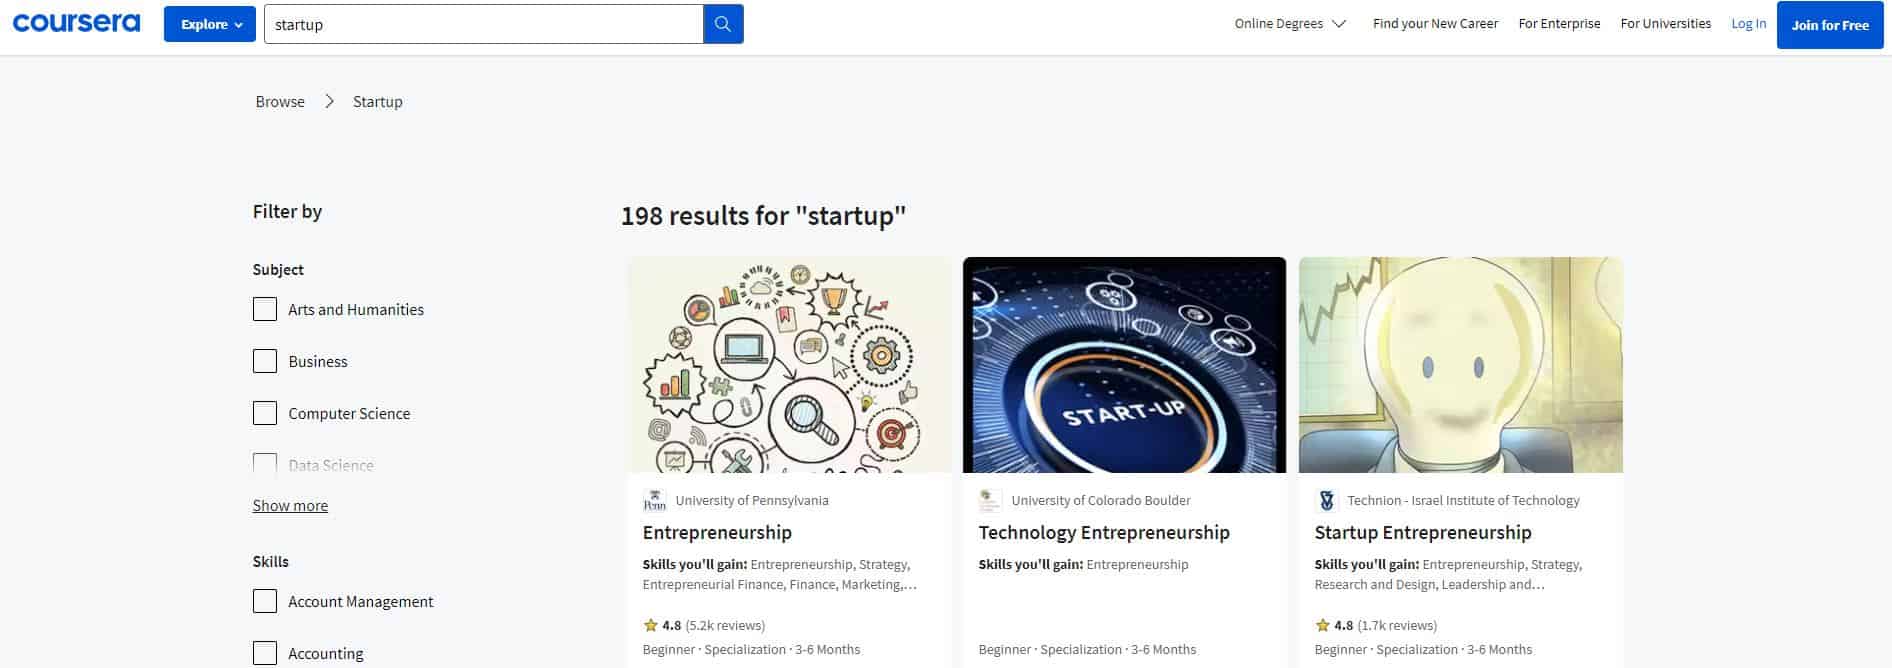The height and width of the screenshot is (668, 1892).
Task: Enable the Account Management skills filter
Action: pos(265,601)
